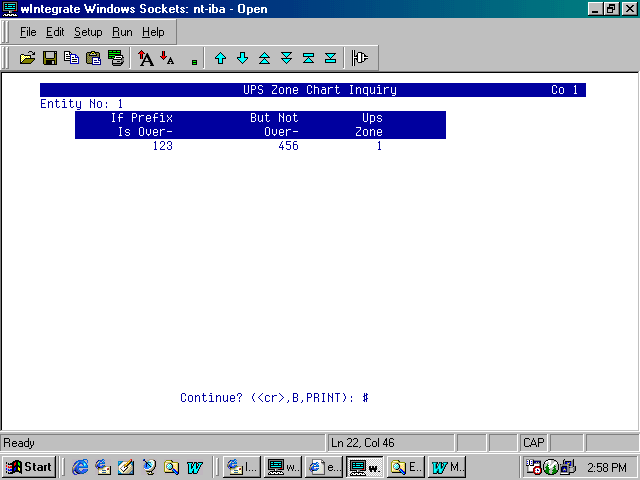
Task: Open the Run menu
Action: [x=122, y=32]
